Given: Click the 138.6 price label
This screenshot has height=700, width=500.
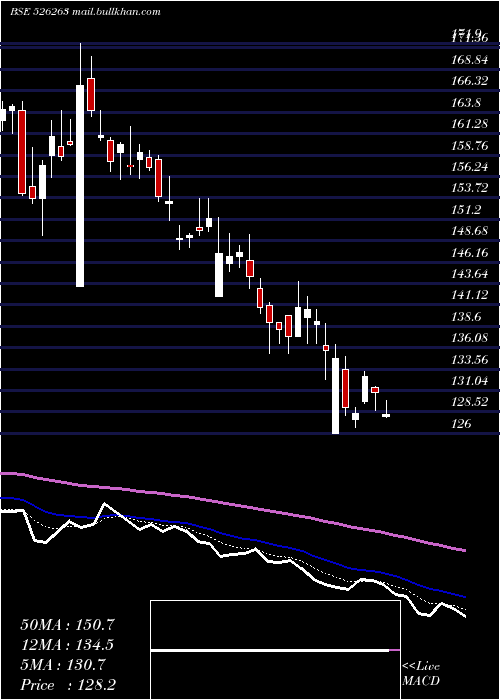Looking at the screenshot, I should coord(466,317).
